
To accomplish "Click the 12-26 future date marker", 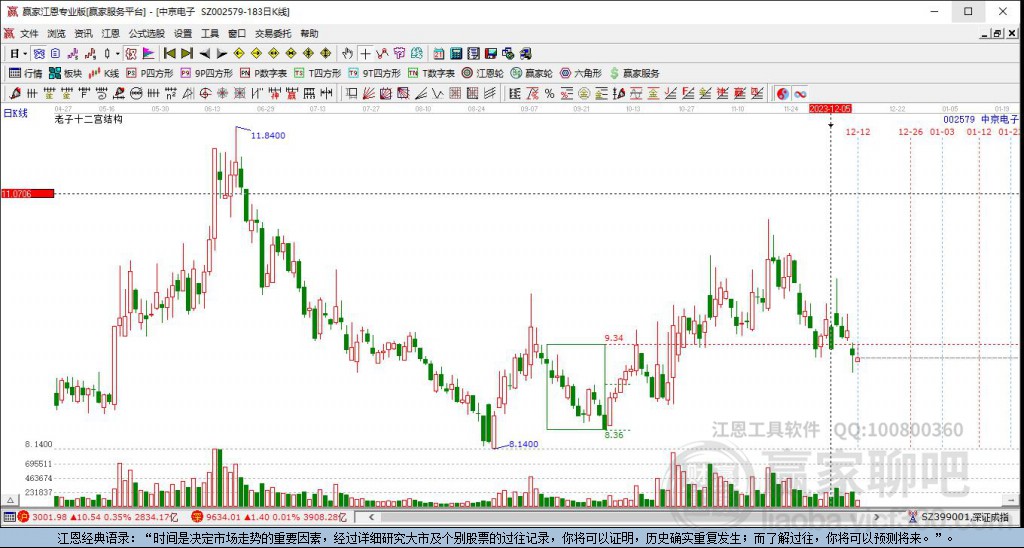I will (910, 132).
